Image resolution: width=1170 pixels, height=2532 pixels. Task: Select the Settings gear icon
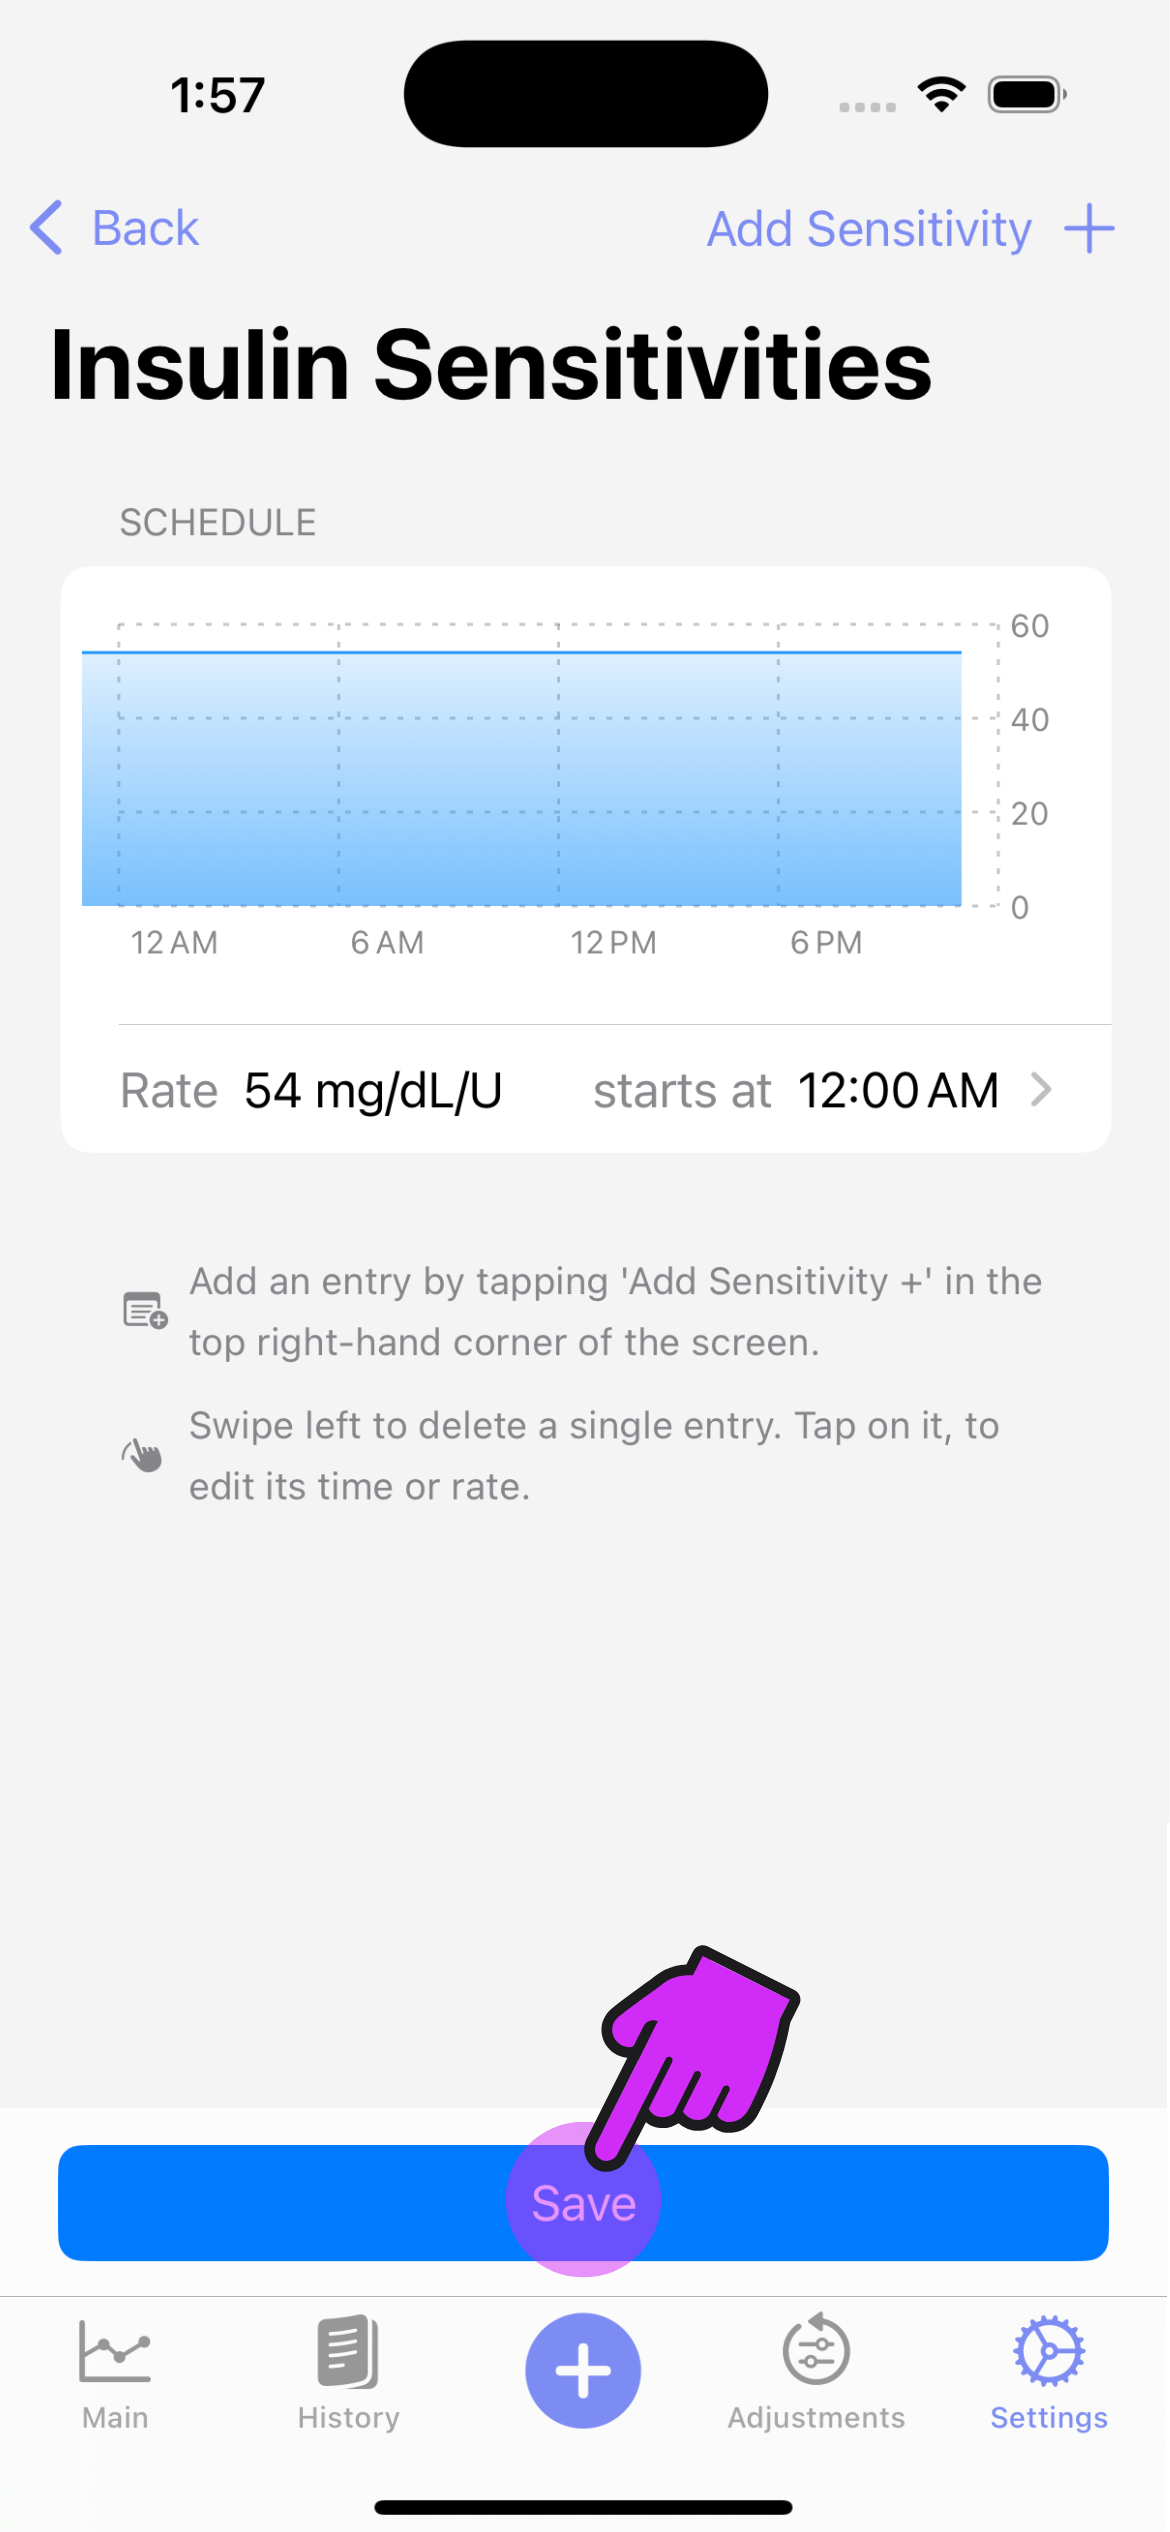(x=1048, y=2351)
